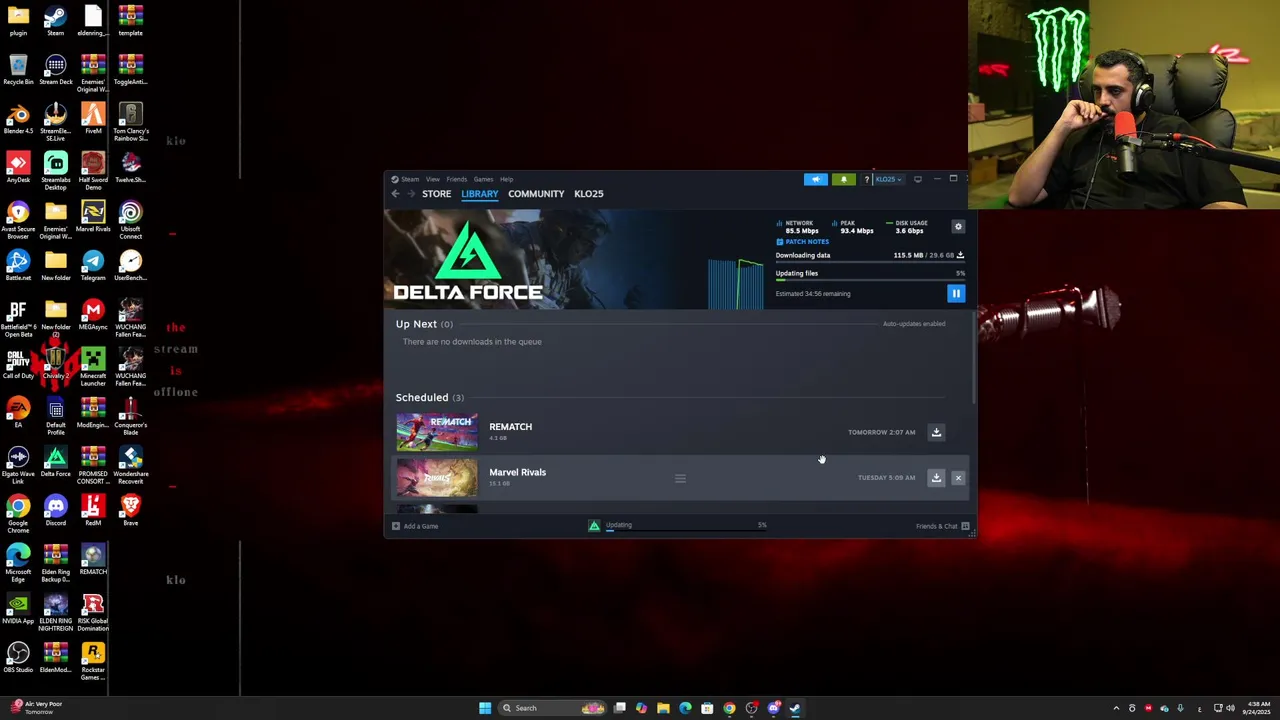Select the Battle.net desktop icon
The height and width of the screenshot is (720, 1280).
point(18,267)
